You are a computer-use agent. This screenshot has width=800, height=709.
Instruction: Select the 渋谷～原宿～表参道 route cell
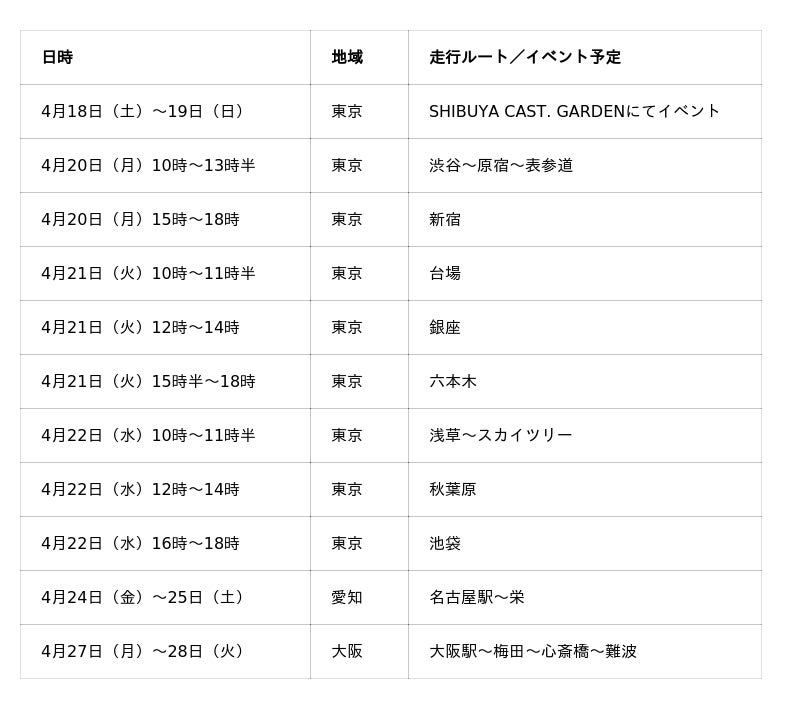501,166
